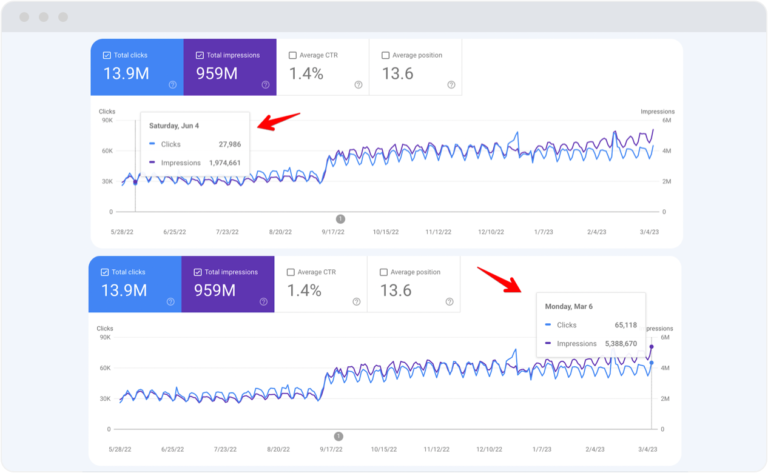Screen dimensions: 768x473
Task: Enable Average CTR checkbox in upper panel
Action: [293, 55]
